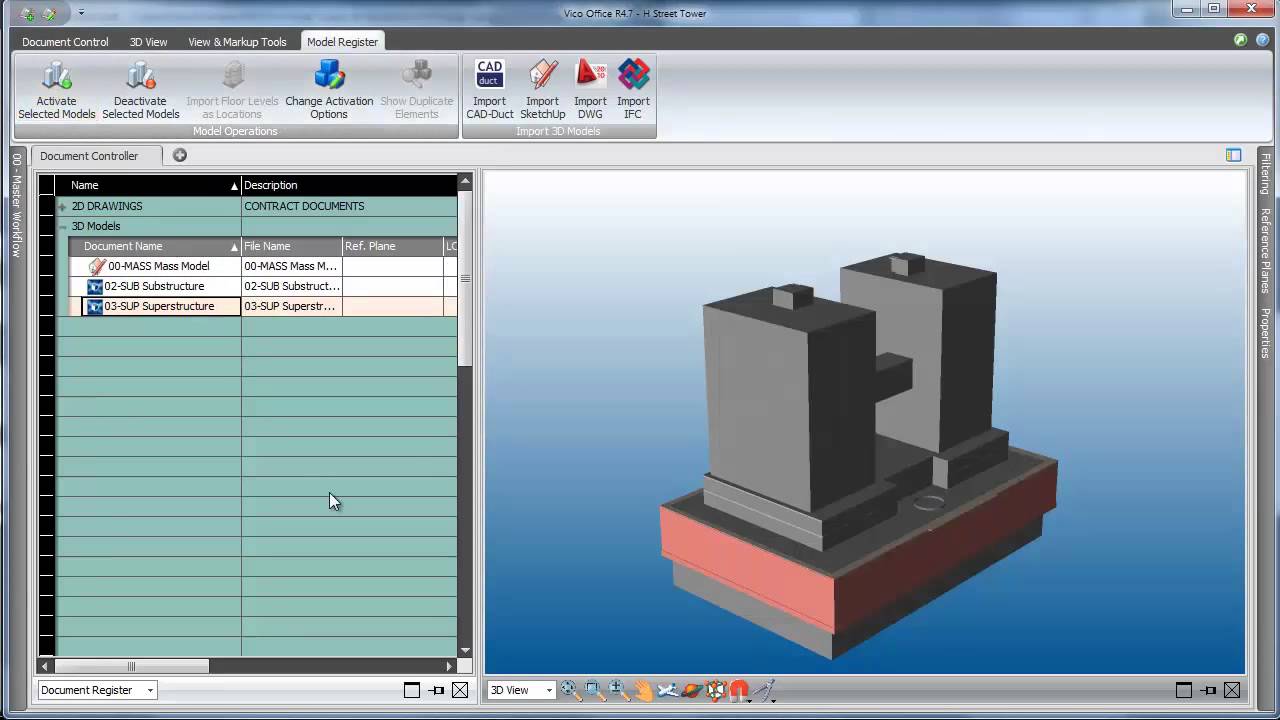Expand the 2D DRAWINGS group
1280x720 pixels.
62,207
